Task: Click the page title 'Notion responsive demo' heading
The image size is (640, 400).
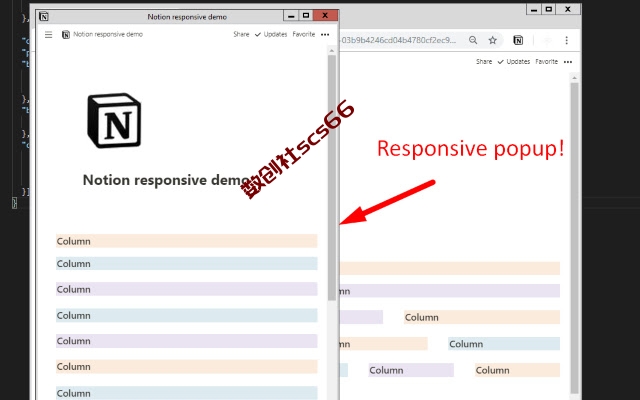Action: click(x=166, y=180)
